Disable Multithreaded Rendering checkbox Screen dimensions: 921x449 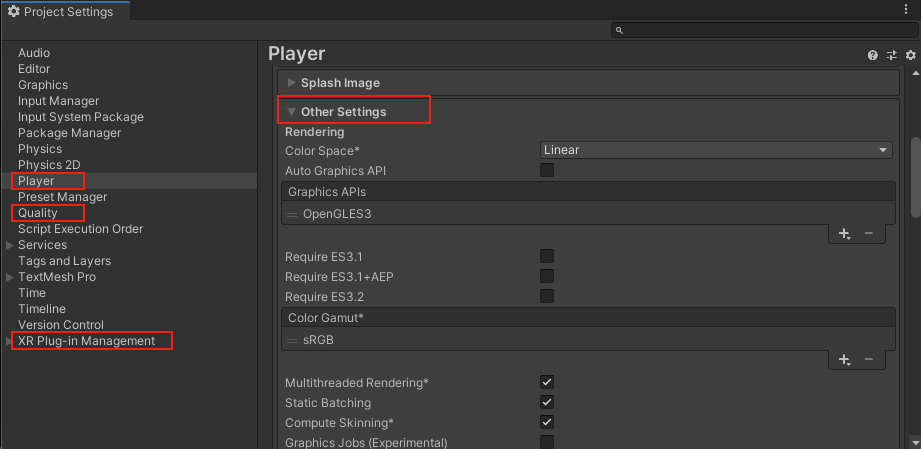[x=547, y=383]
